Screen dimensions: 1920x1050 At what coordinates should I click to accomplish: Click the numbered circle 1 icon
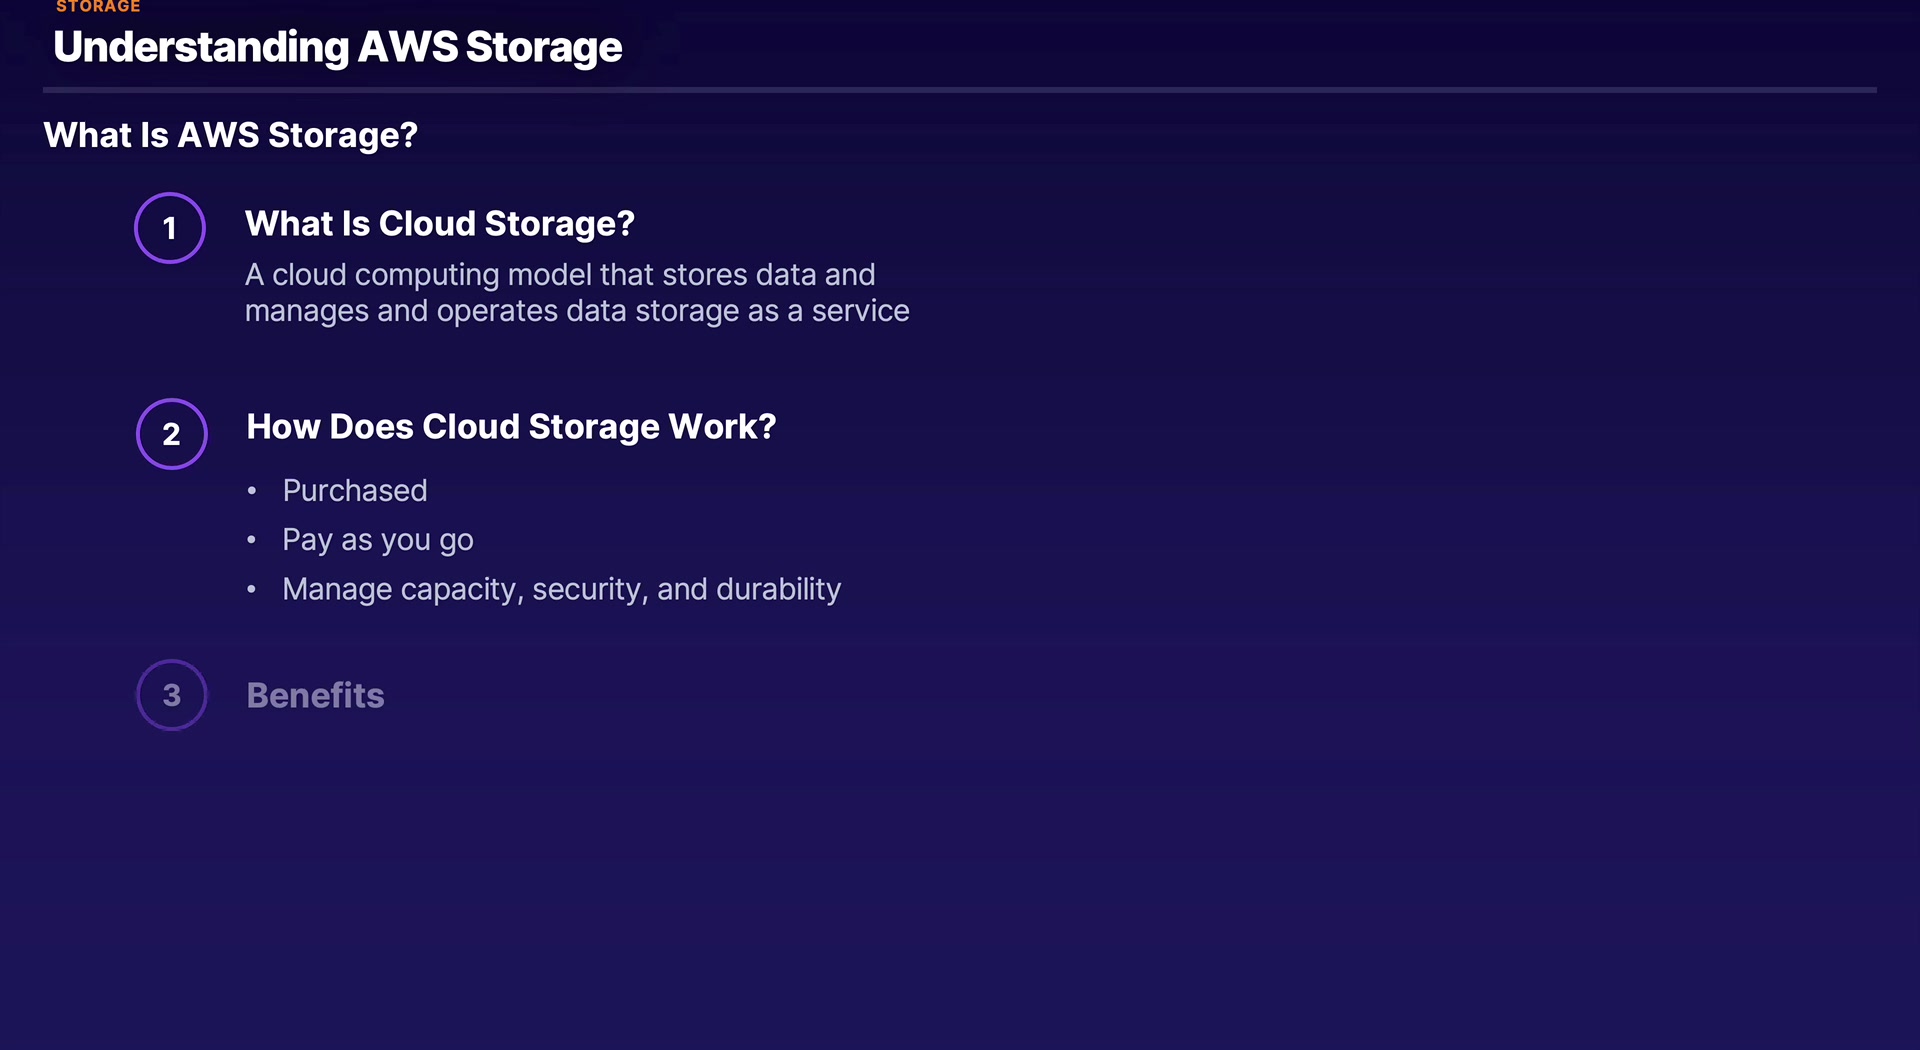point(170,228)
